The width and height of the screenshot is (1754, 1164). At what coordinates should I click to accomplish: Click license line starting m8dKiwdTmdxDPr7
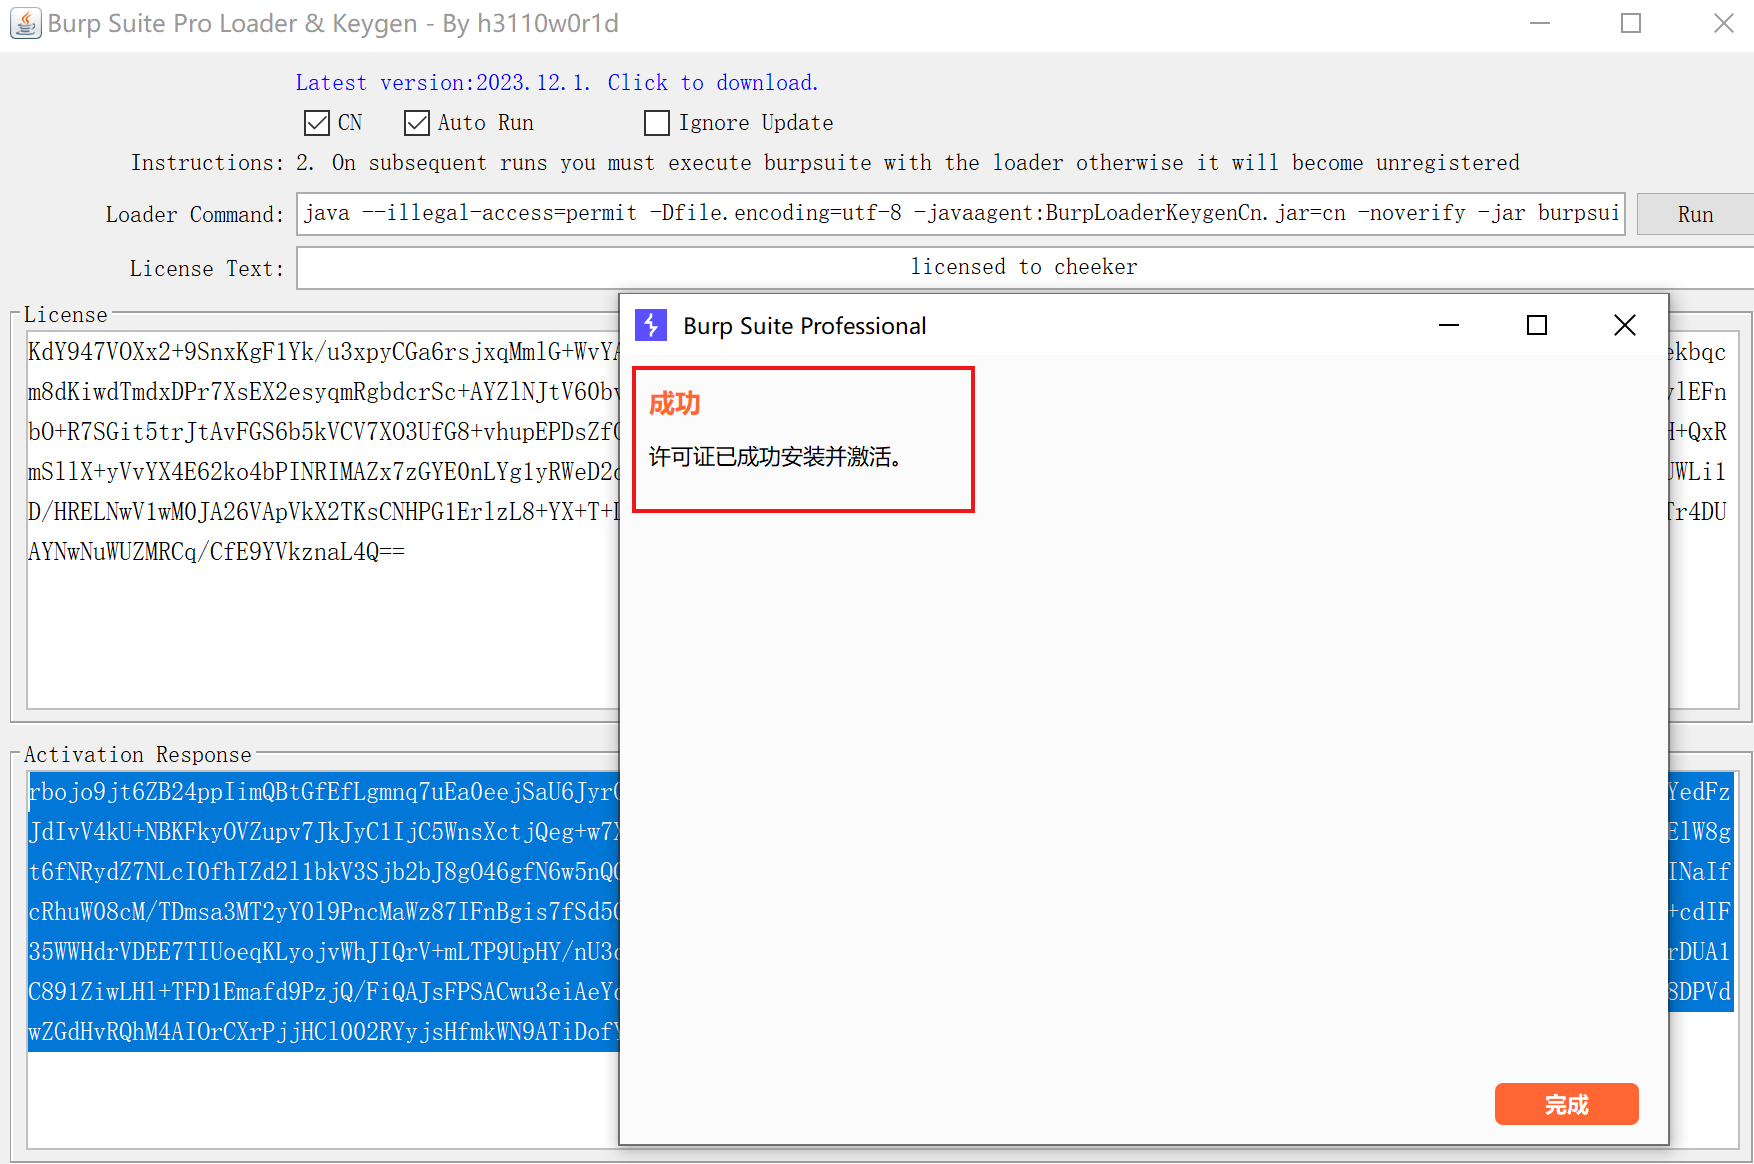tap(324, 392)
